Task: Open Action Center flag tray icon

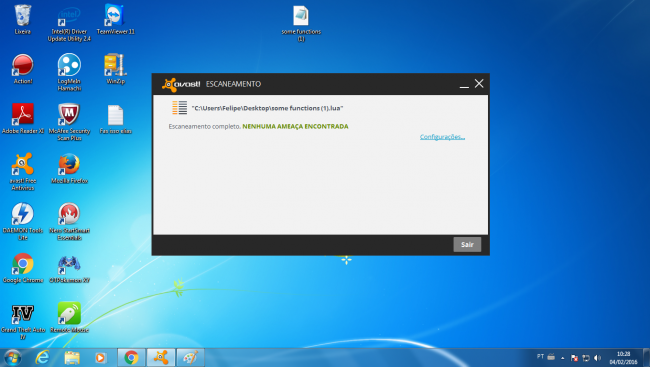Action: point(574,358)
